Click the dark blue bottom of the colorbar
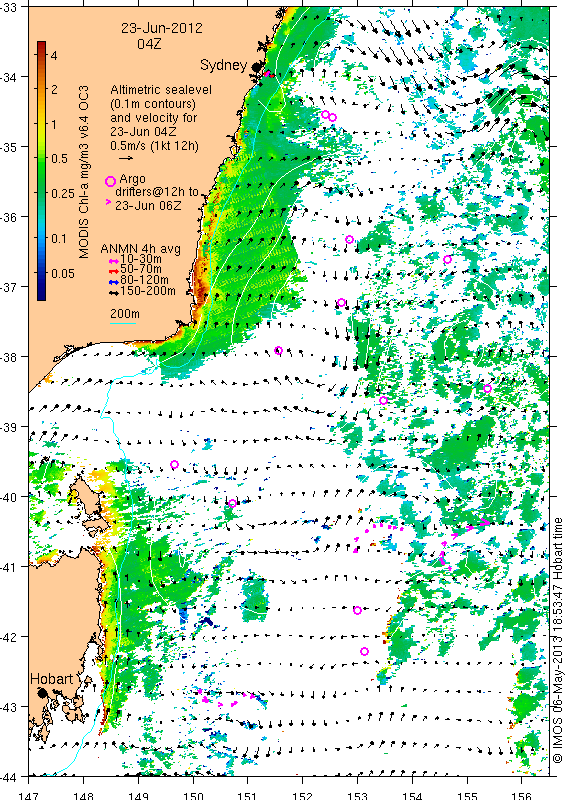This screenshot has height=800, width=570. [x=41, y=295]
